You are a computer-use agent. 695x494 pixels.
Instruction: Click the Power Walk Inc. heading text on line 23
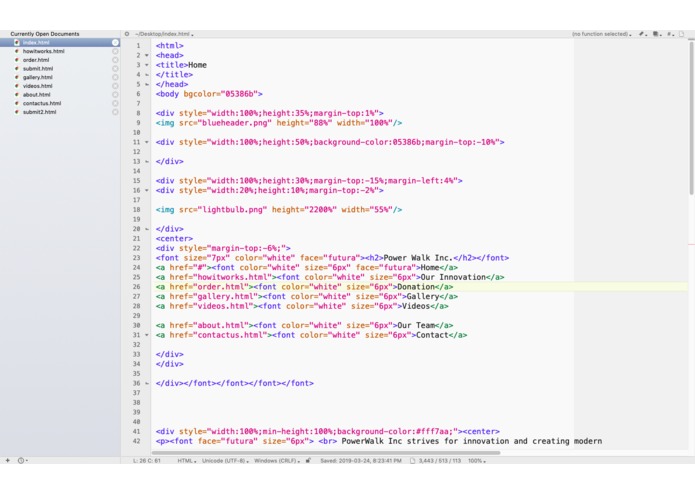[418, 258]
